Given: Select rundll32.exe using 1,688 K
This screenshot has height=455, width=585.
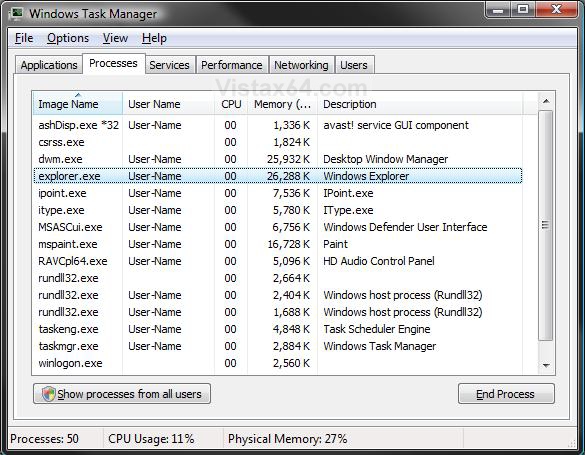Looking at the screenshot, I should click(x=278, y=312).
